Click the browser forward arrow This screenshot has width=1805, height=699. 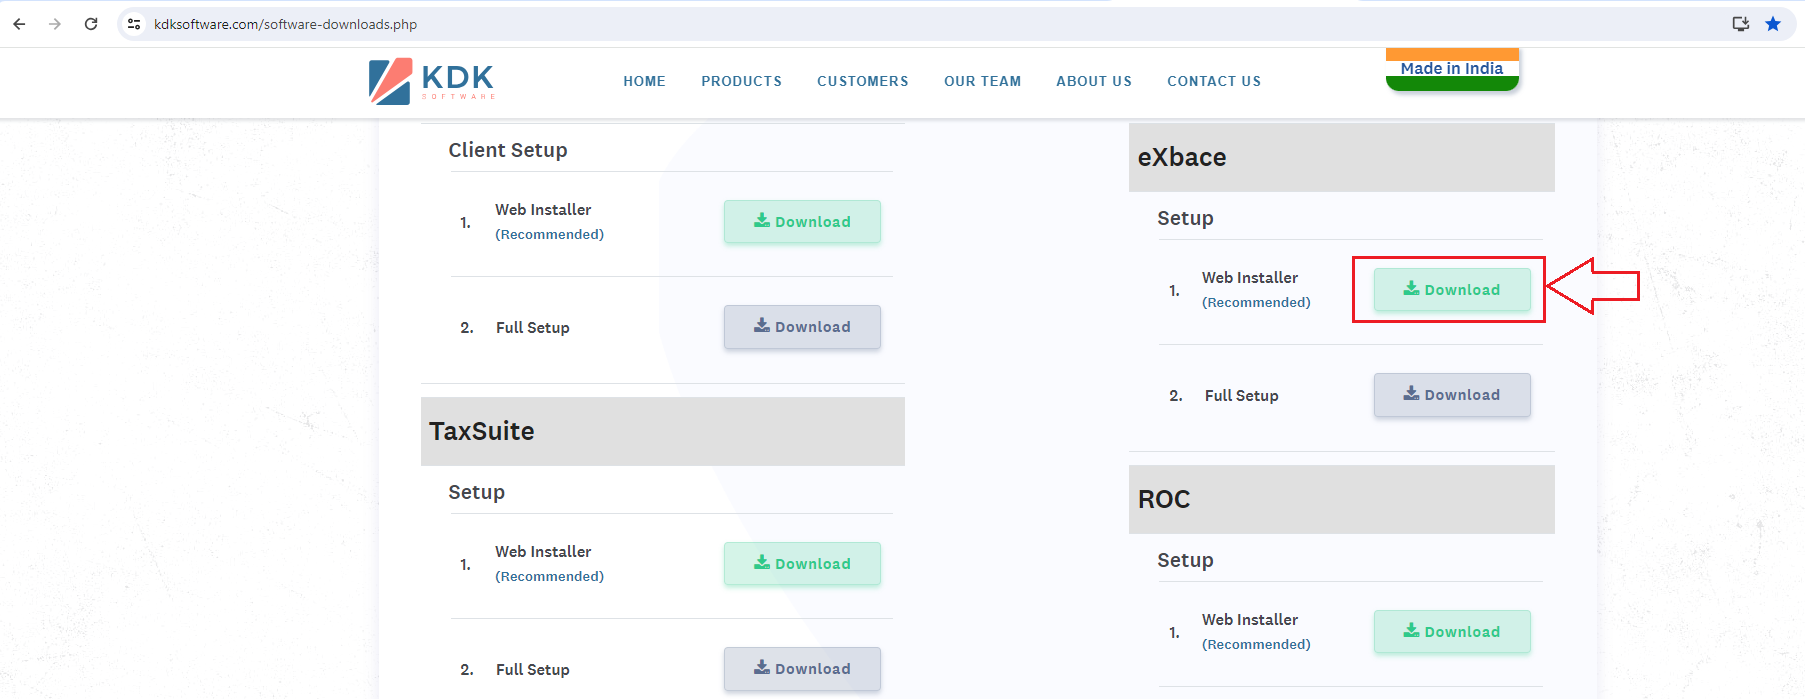coord(55,24)
